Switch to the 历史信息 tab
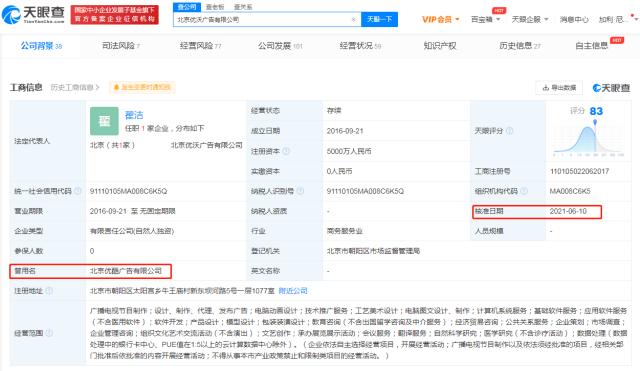 [x=520, y=46]
